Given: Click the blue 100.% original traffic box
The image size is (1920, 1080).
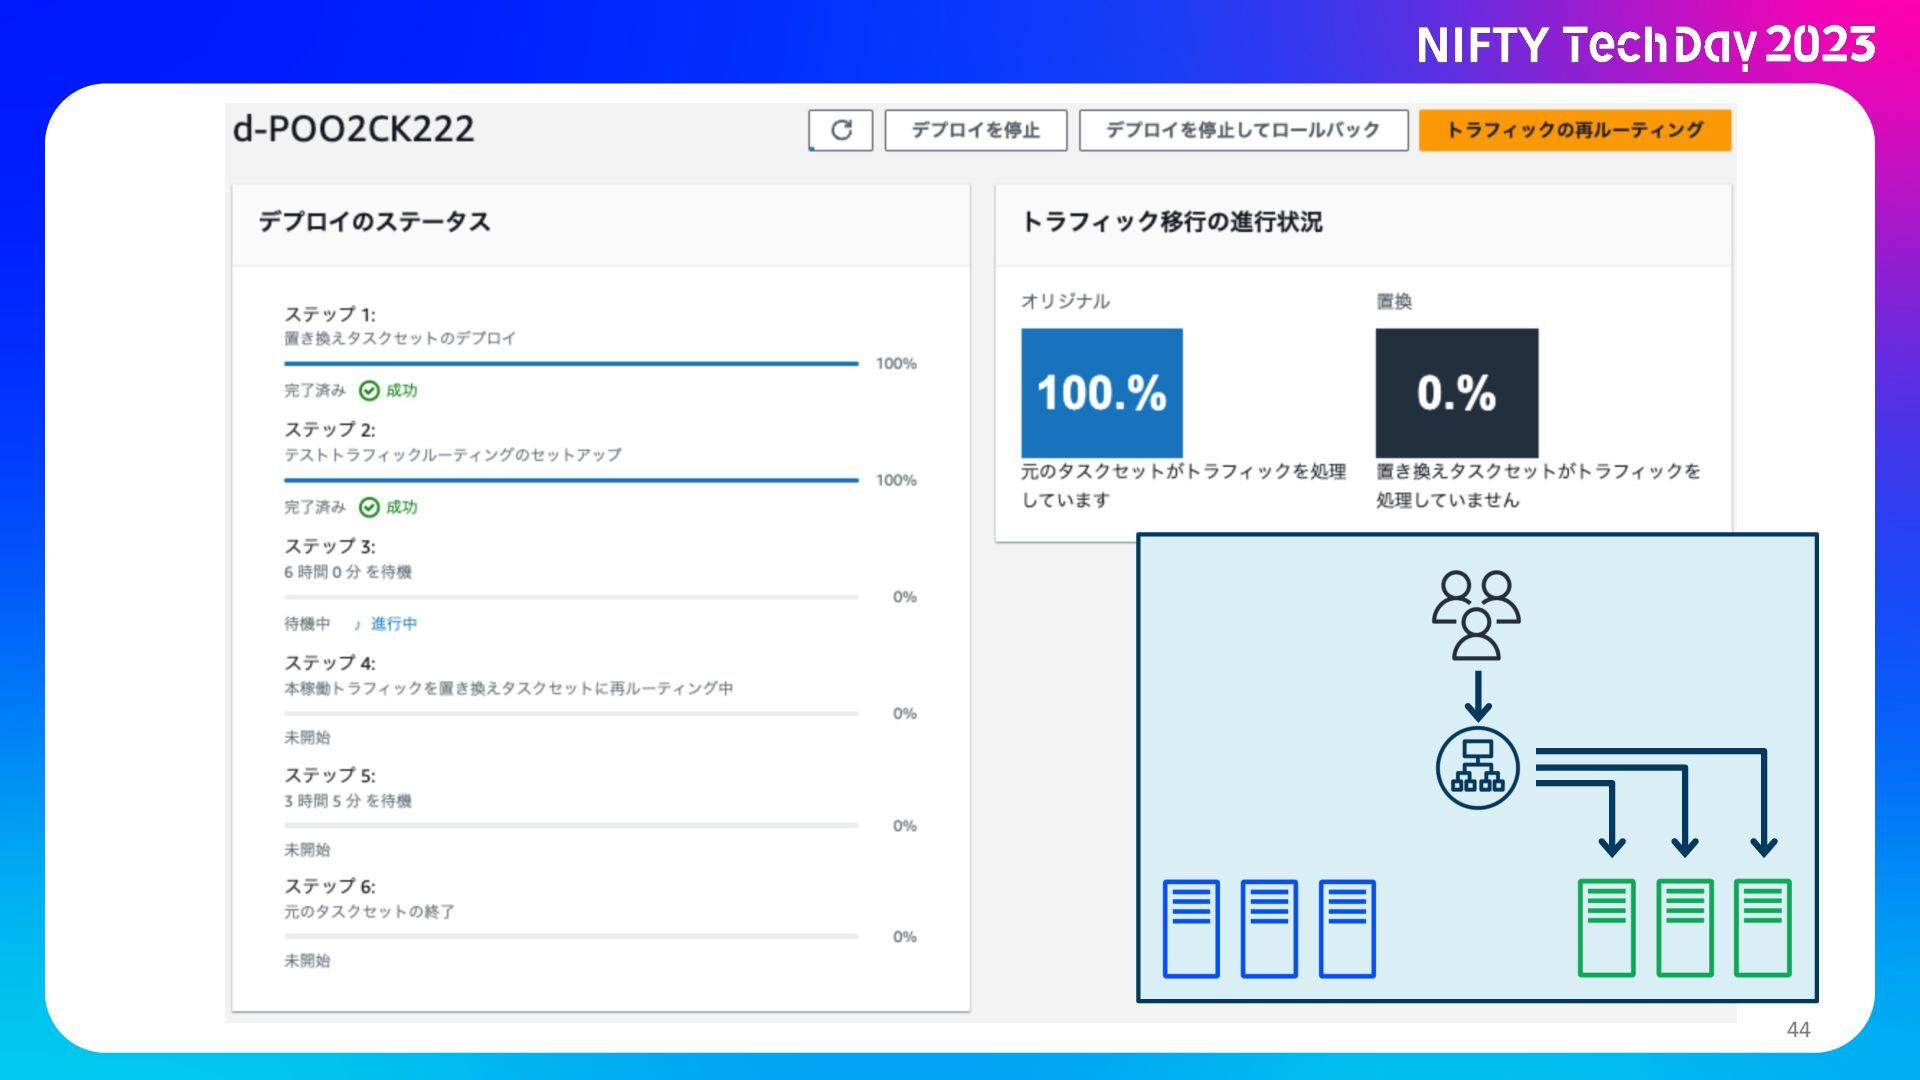Looking at the screenshot, I should click(x=1101, y=393).
